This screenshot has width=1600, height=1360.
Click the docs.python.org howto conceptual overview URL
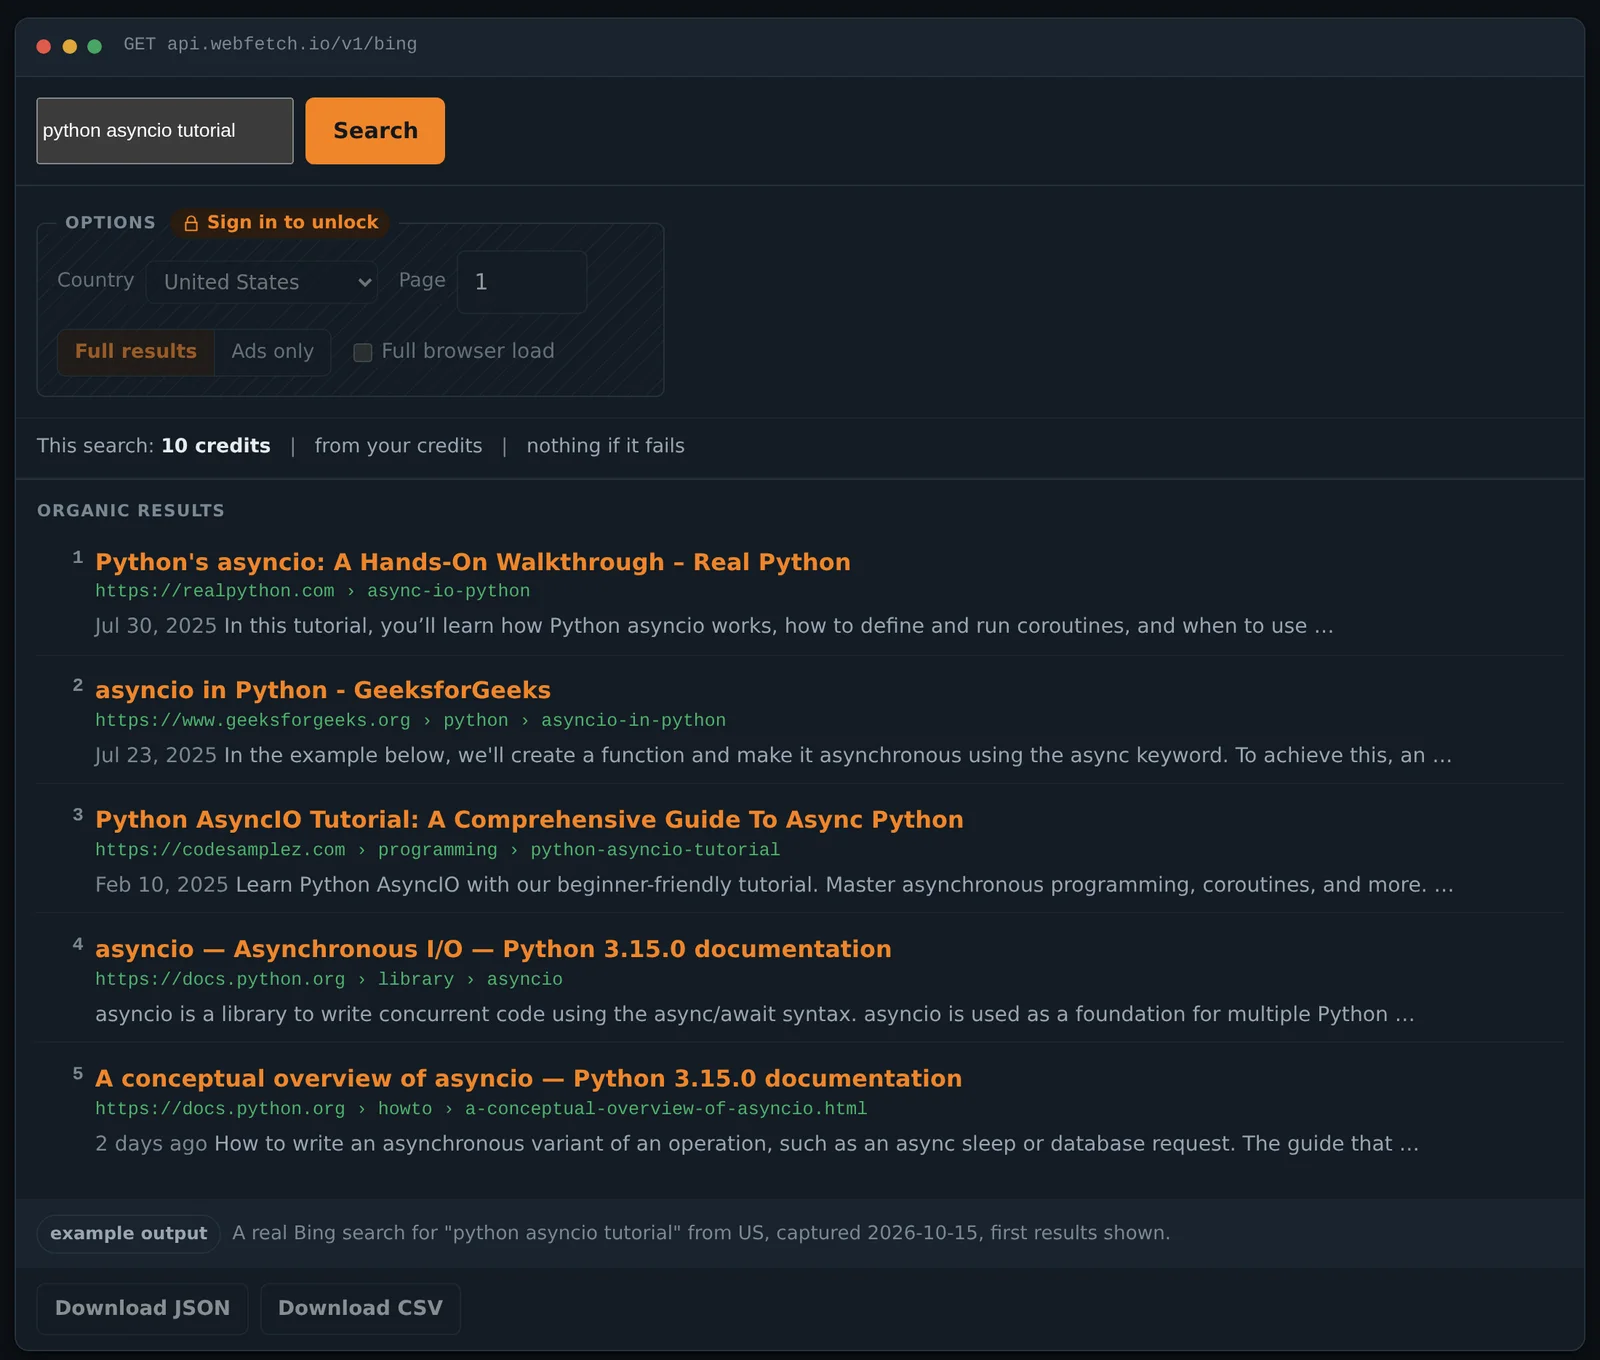(481, 1109)
